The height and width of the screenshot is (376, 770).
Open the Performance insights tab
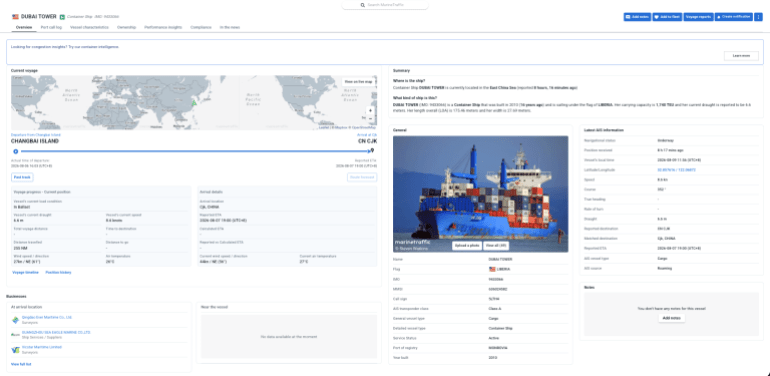[163, 27]
